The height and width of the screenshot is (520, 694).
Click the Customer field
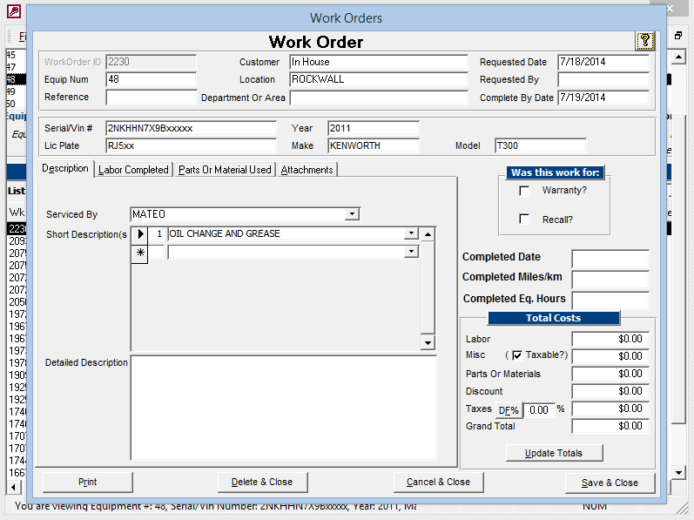[379, 62]
